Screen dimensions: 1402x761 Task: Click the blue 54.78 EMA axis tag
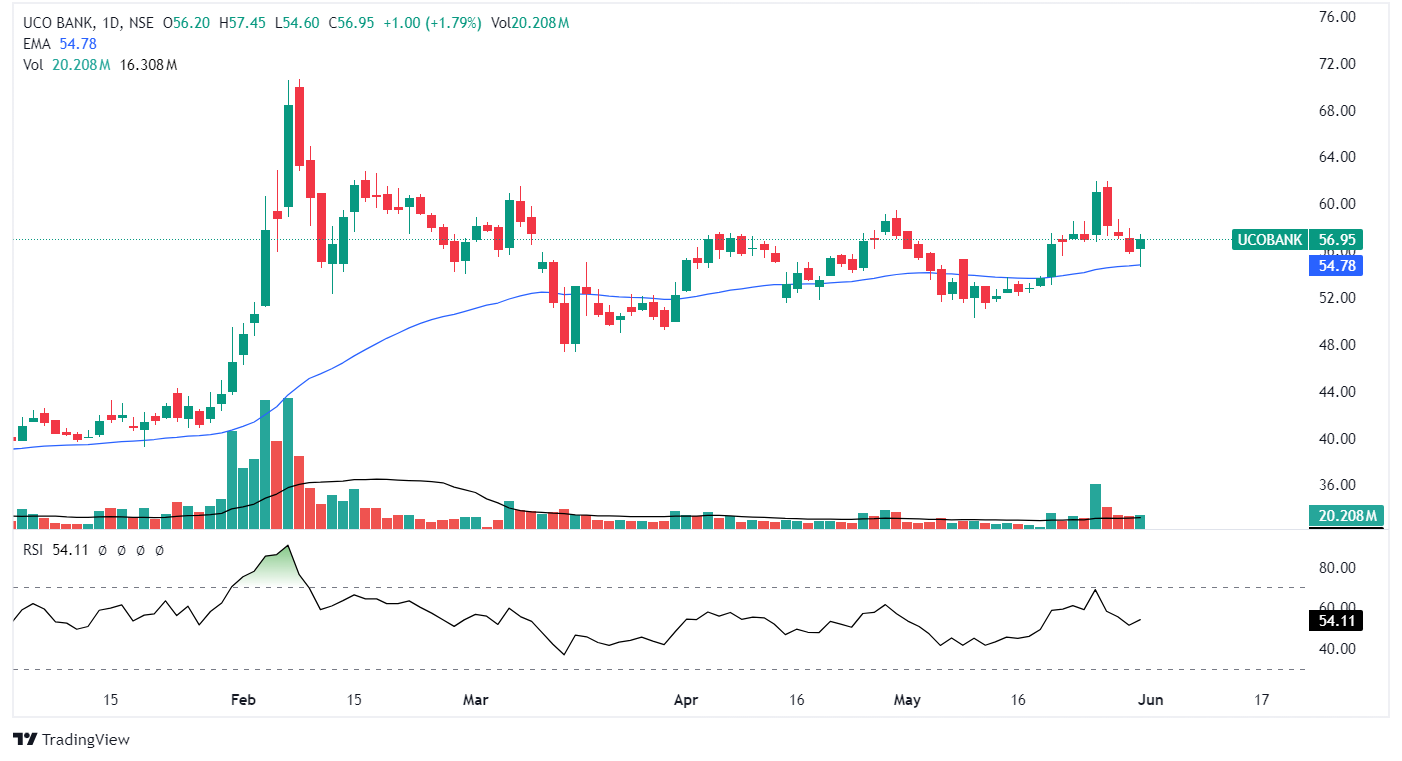pos(1336,266)
